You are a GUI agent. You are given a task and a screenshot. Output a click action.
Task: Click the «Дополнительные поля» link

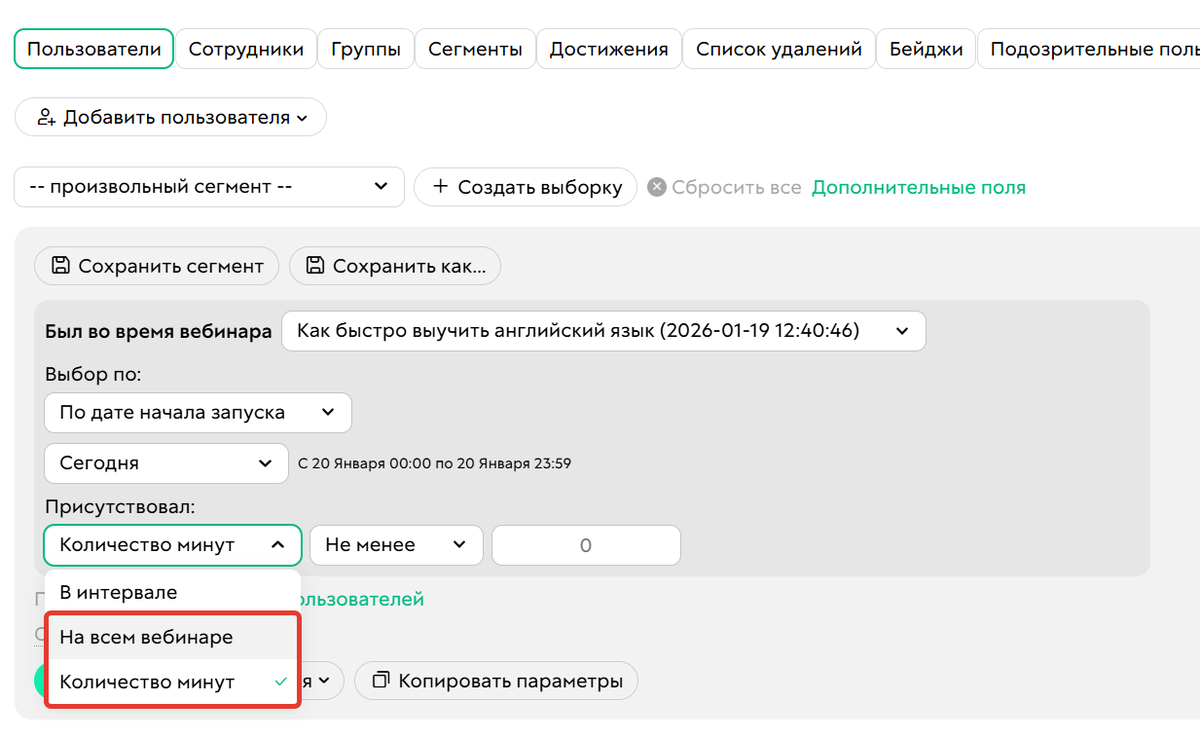[x=918, y=187]
